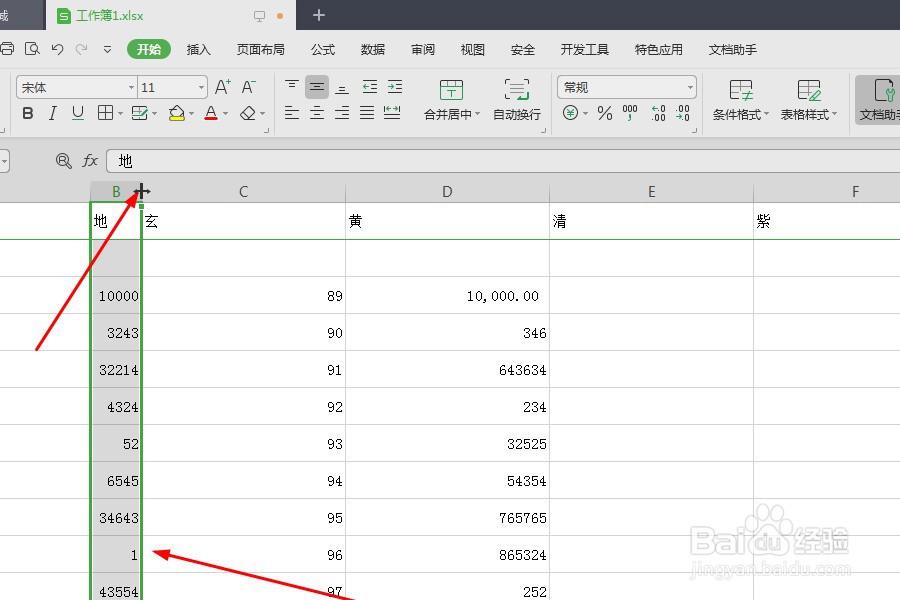Open the 页面布局 ribbon tab

[261, 49]
